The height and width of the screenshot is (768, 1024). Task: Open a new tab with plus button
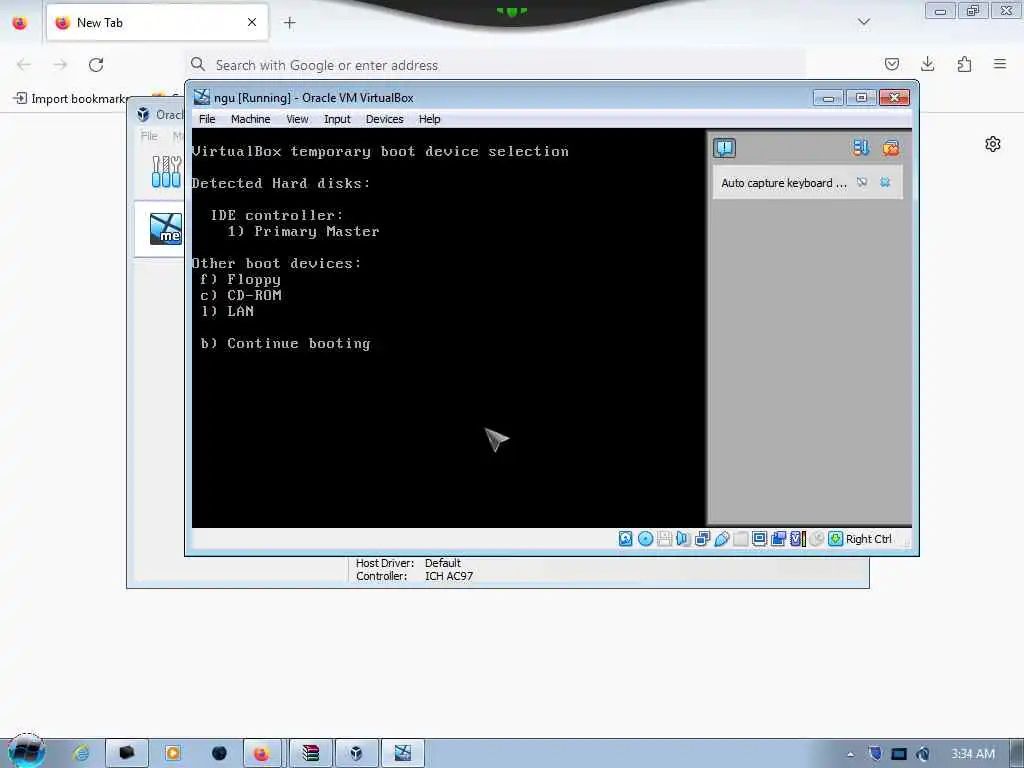289,23
